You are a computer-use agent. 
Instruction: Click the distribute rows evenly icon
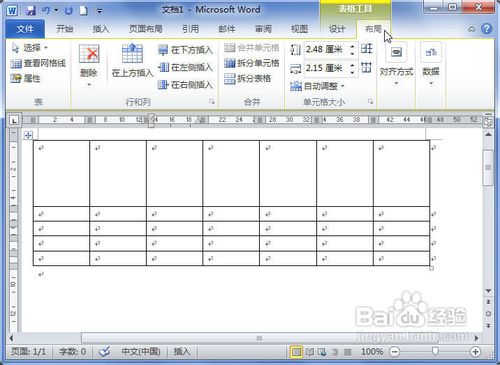tap(367, 49)
